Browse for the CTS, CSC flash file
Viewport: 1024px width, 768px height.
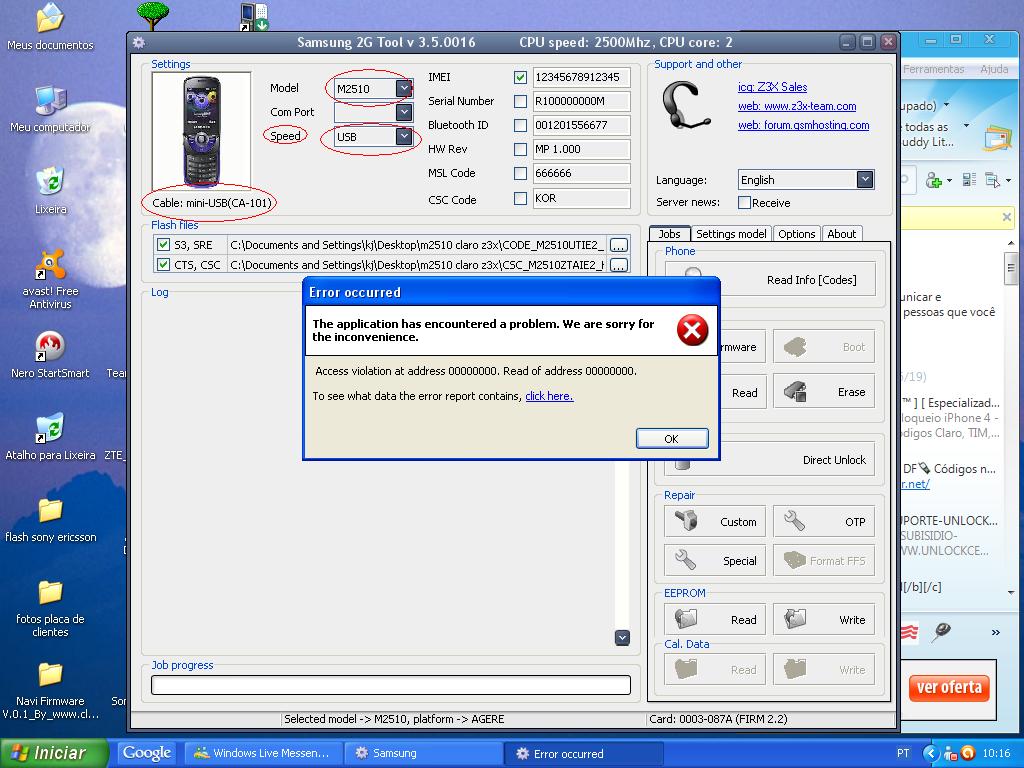click(618, 264)
